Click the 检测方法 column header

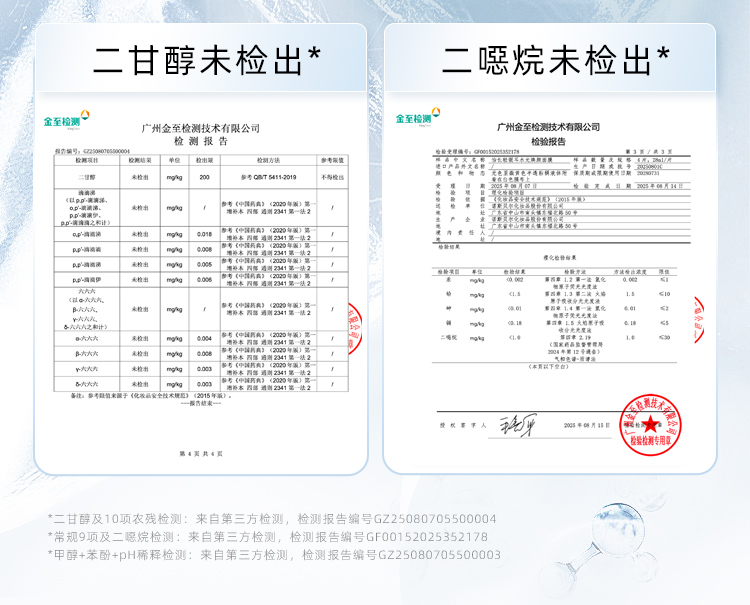coord(268,160)
